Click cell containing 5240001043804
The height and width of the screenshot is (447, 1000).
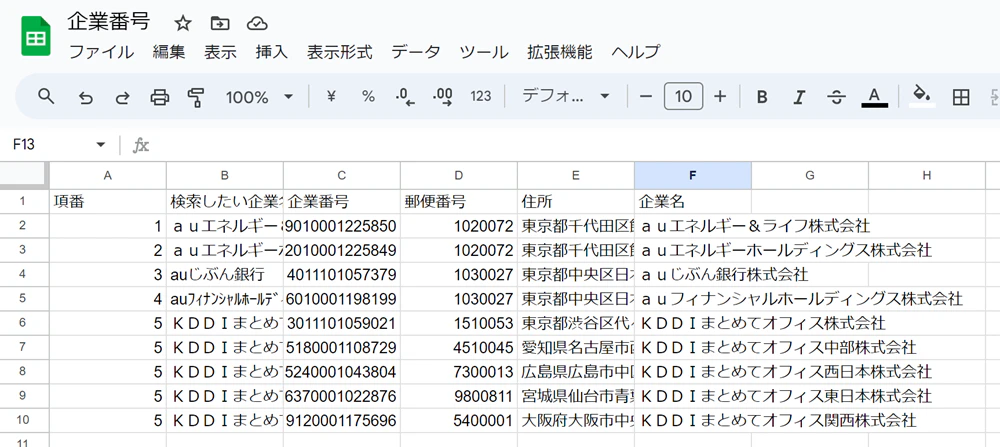point(342,372)
